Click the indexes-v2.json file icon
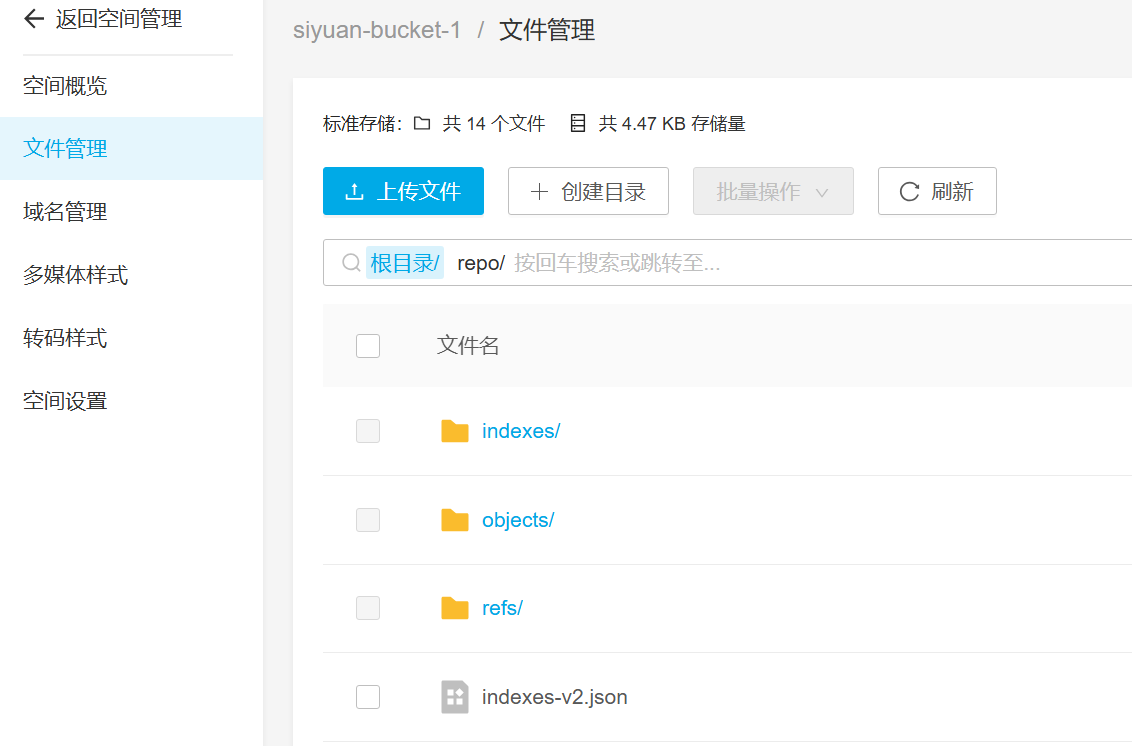The image size is (1132, 746). point(455,697)
